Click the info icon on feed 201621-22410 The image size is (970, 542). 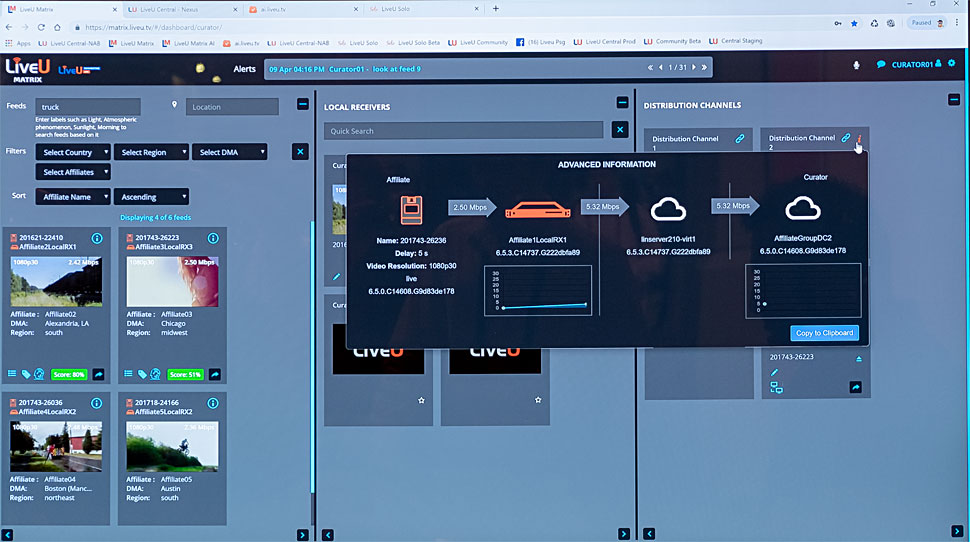point(98,239)
